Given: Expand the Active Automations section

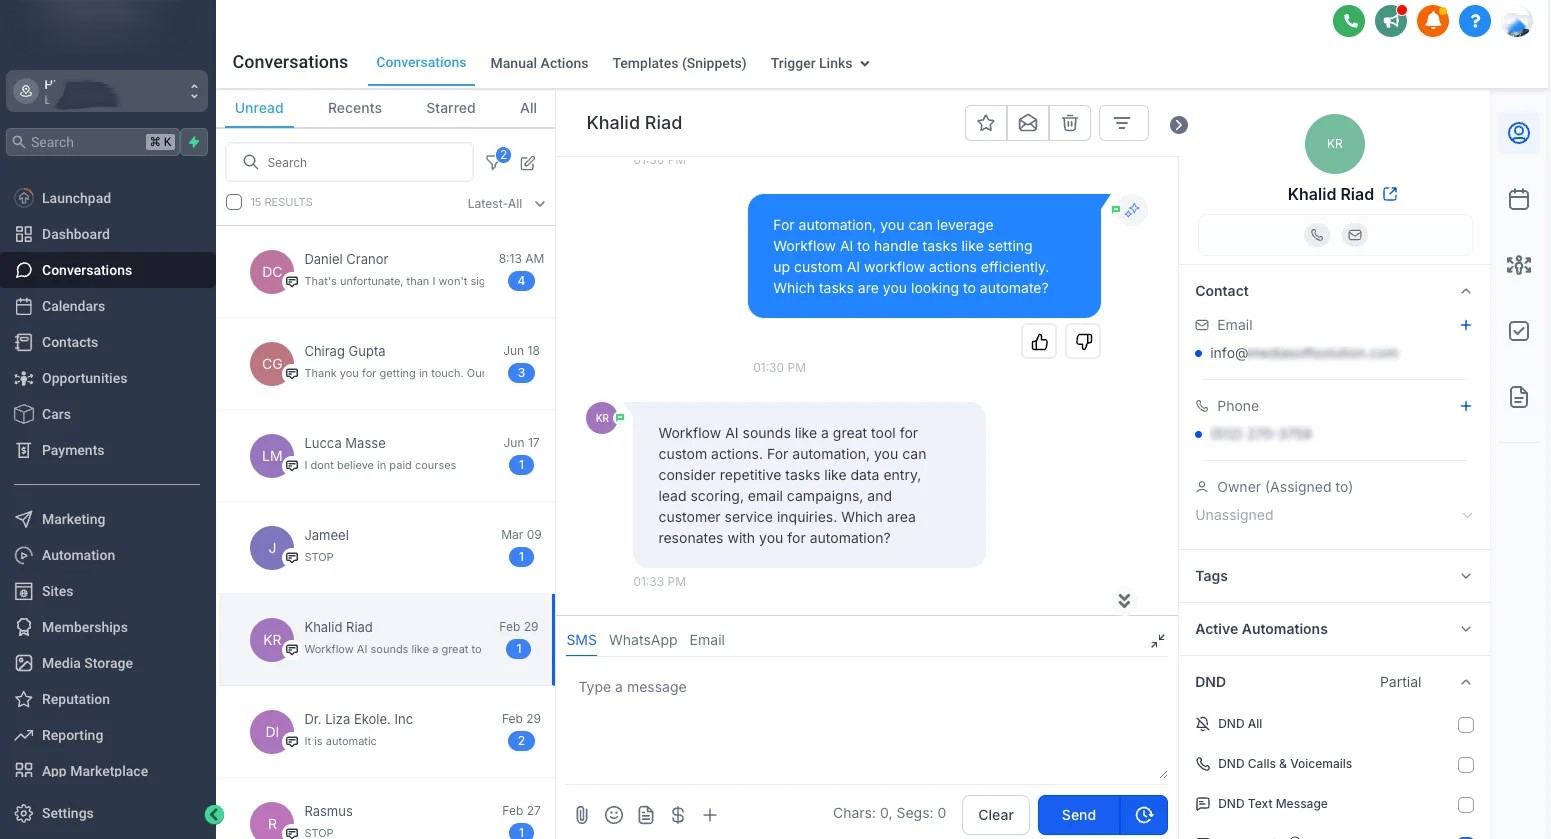Looking at the screenshot, I should coord(1333,629).
